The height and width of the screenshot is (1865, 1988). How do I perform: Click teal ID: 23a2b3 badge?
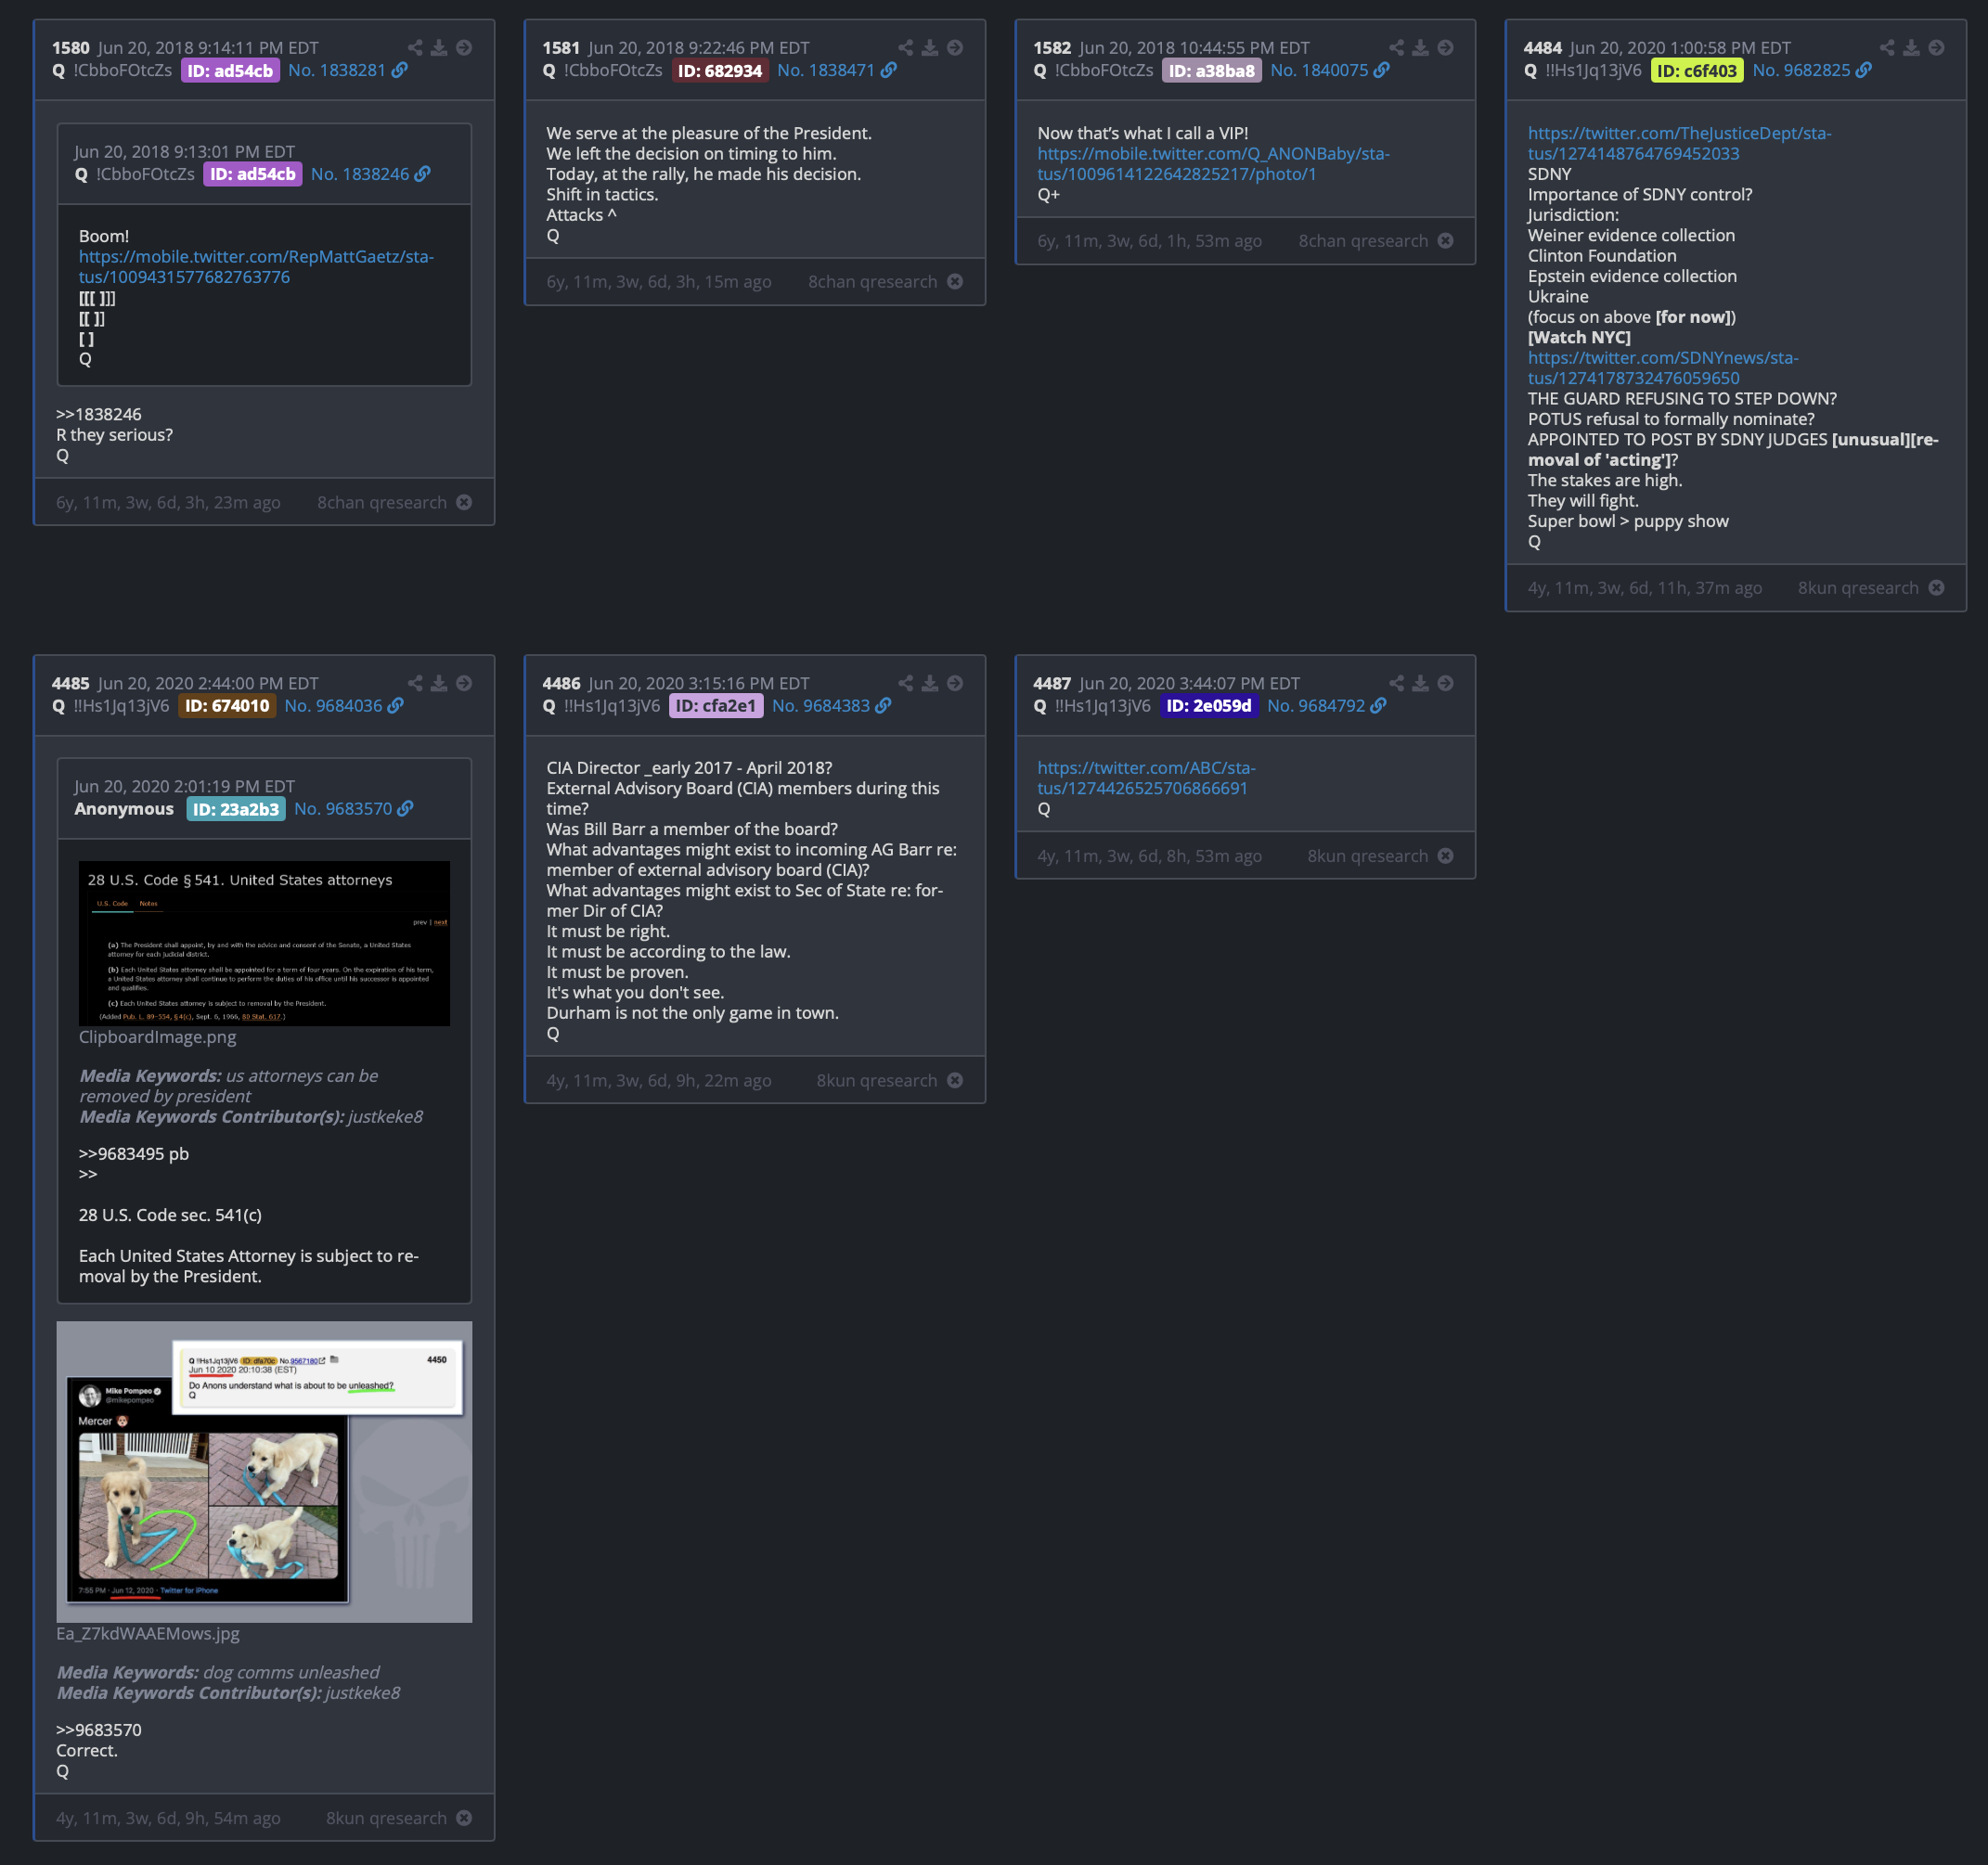[236, 809]
